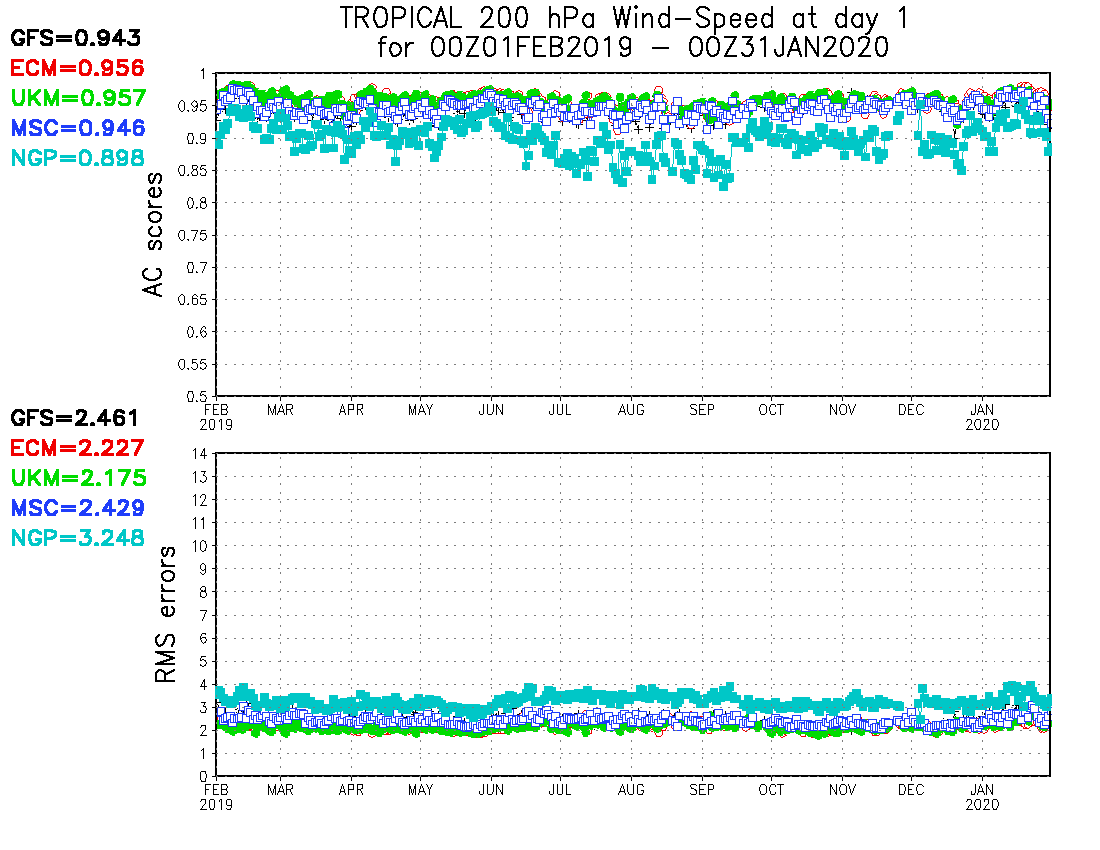Viewport: 1100px width, 850px height.
Task: Click the "4" tick on RMS errors axis
Action: (204, 685)
